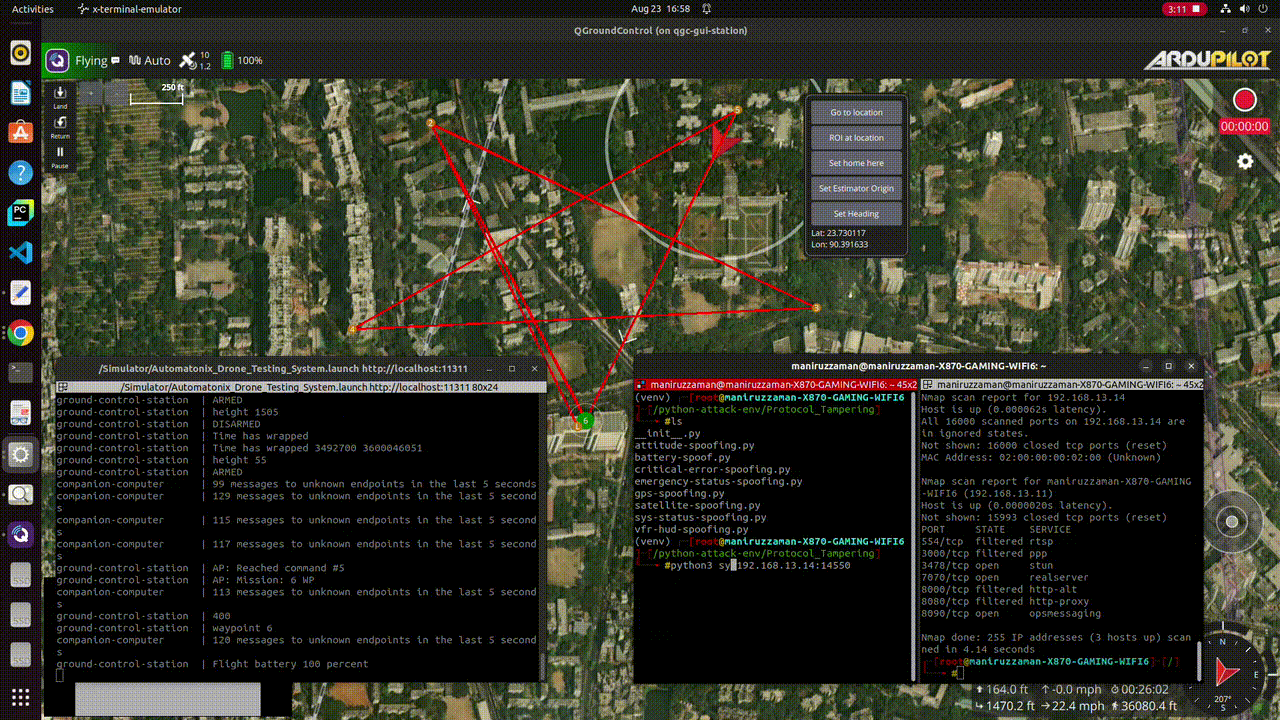Open the GPS satellite status indicator
The width and height of the screenshot is (1280, 720).
[x=195, y=60]
